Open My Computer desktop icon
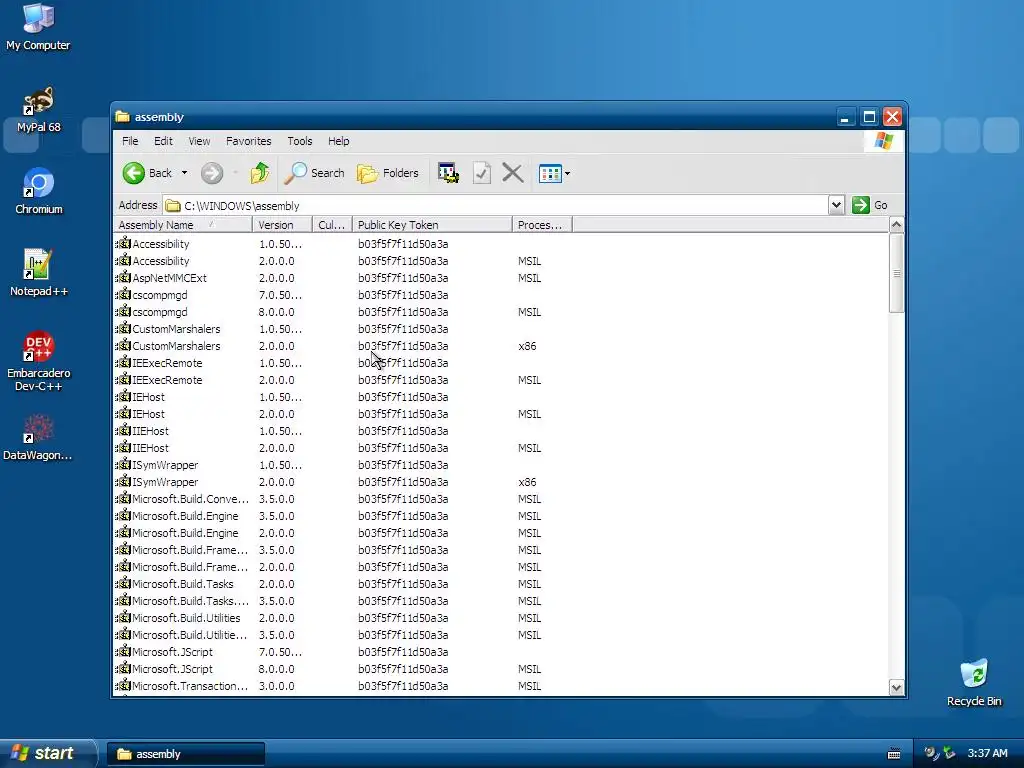 coord(38,27)
